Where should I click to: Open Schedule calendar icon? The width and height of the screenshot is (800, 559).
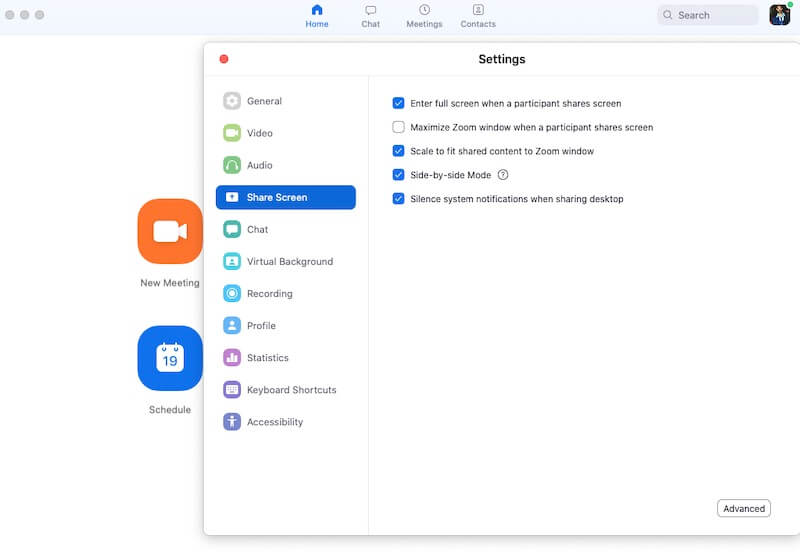coord(170,359)
